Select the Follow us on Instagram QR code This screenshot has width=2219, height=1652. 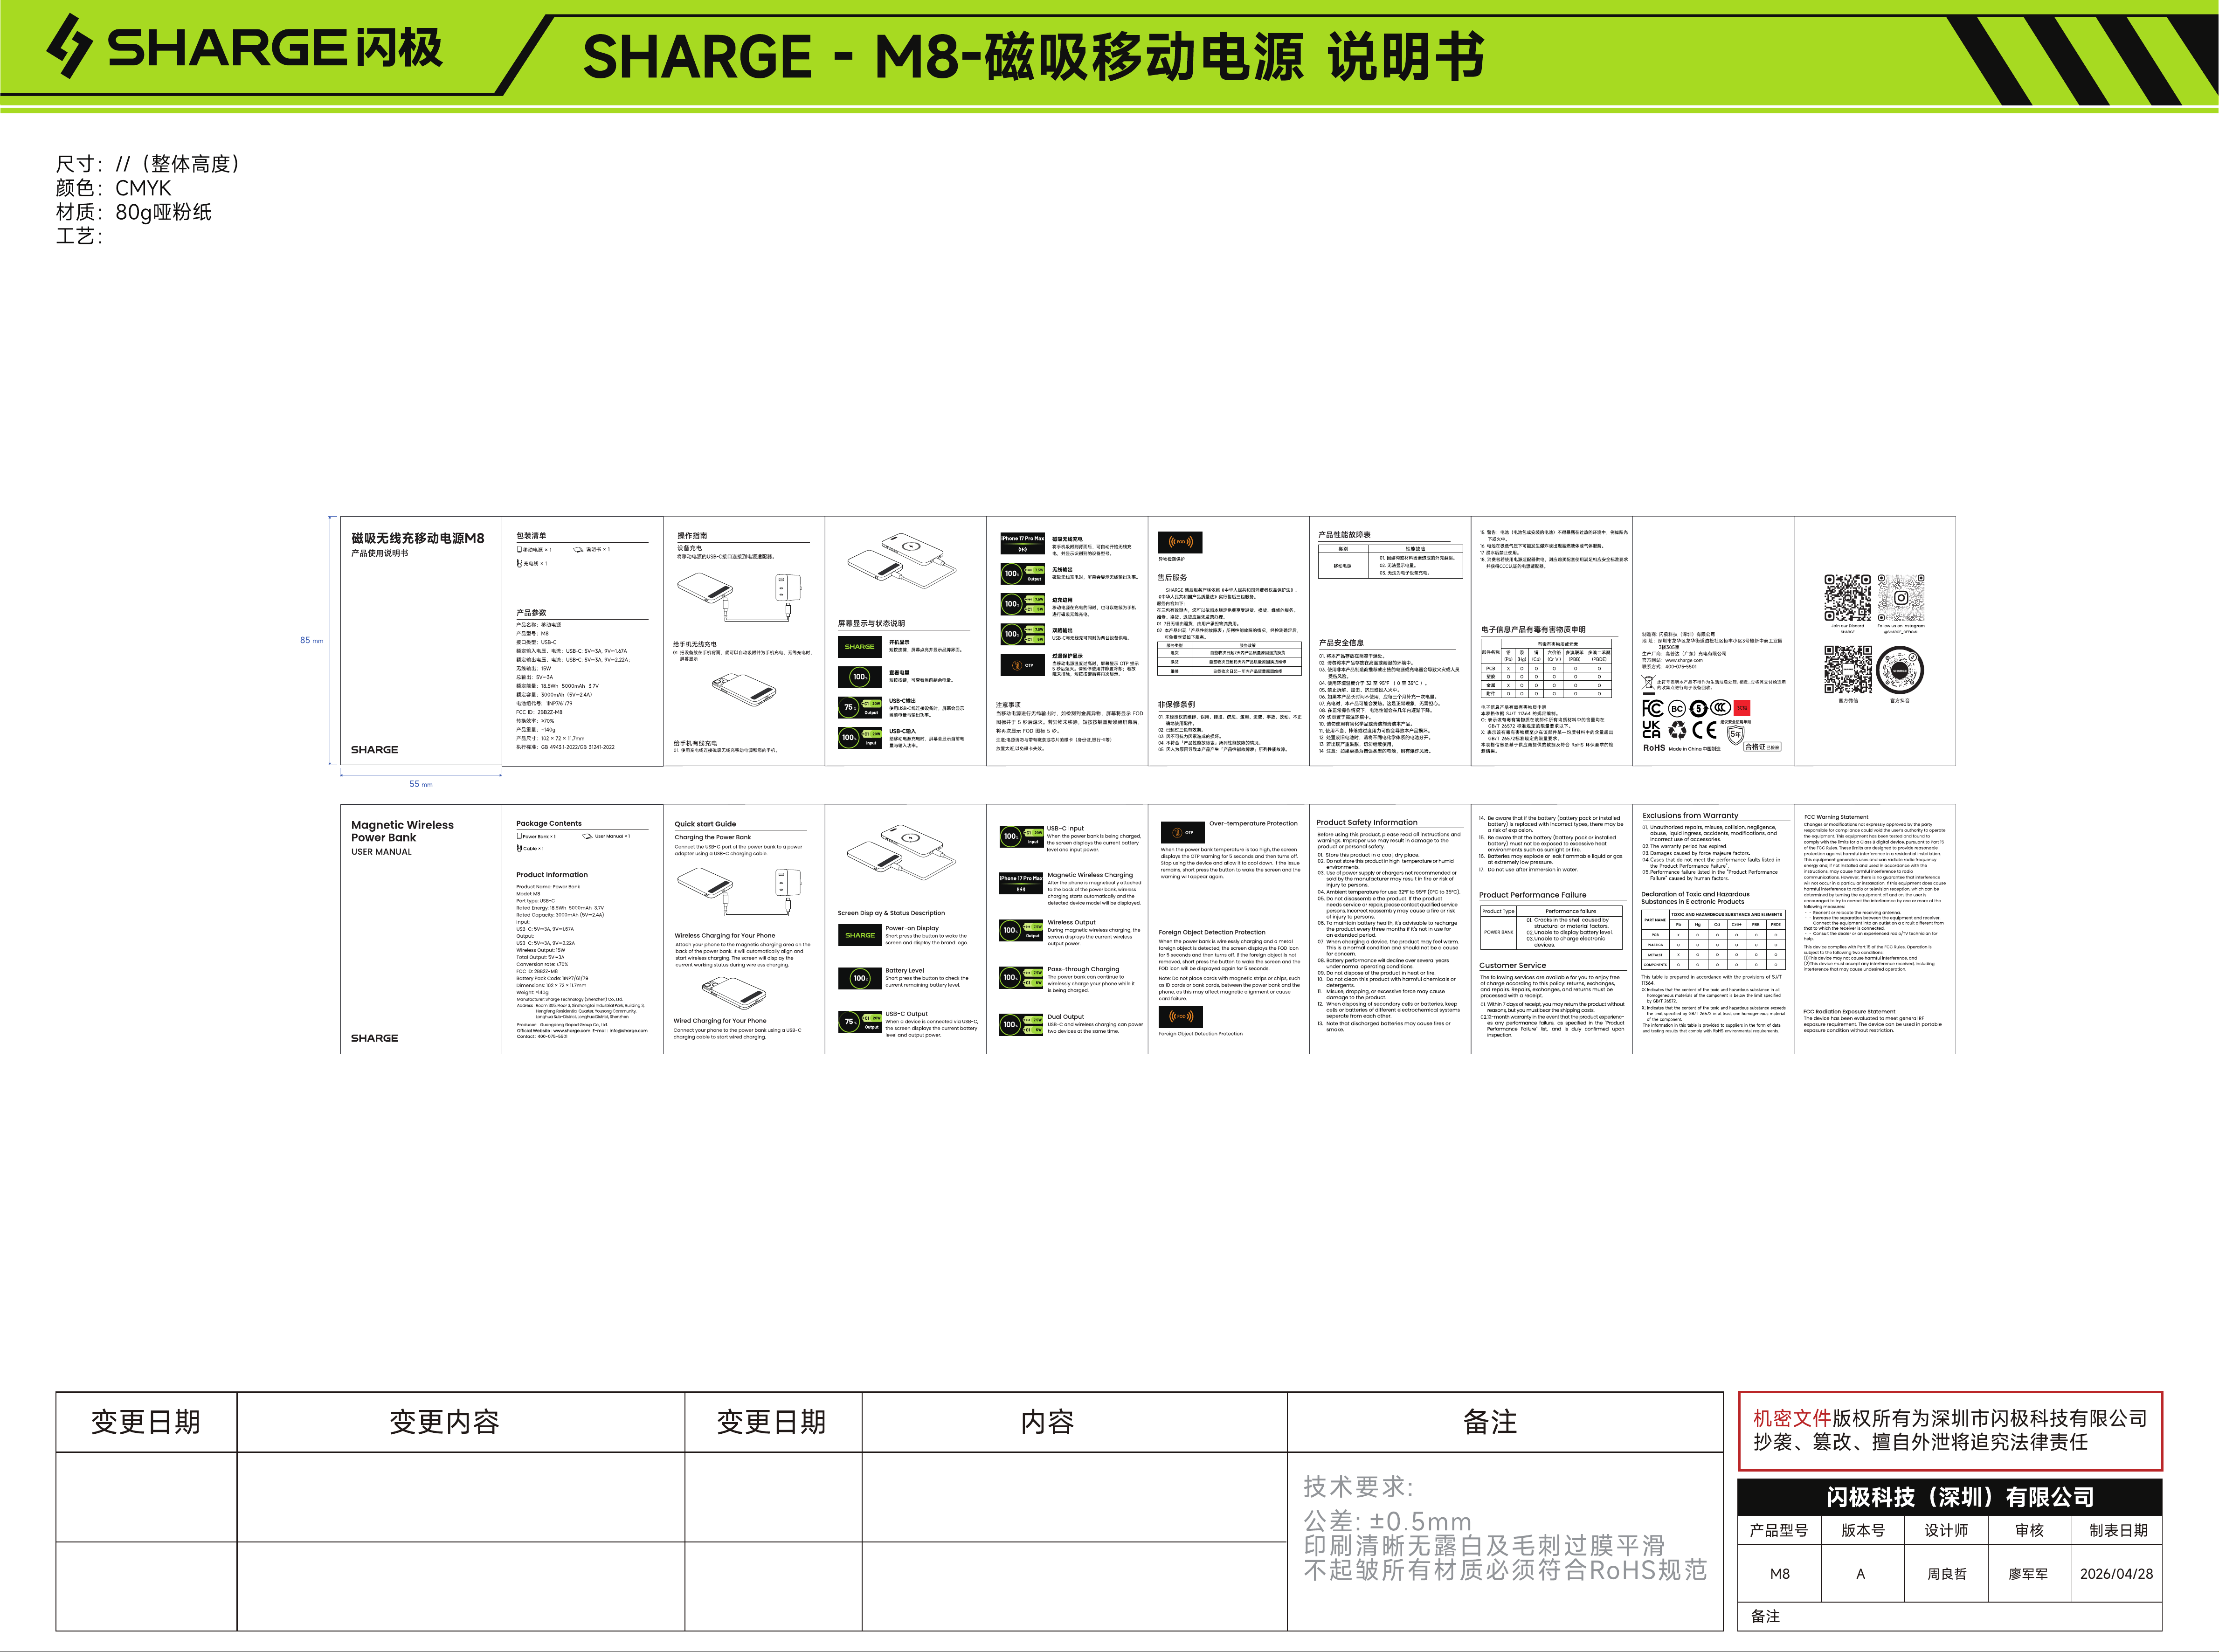point(1901,598)
